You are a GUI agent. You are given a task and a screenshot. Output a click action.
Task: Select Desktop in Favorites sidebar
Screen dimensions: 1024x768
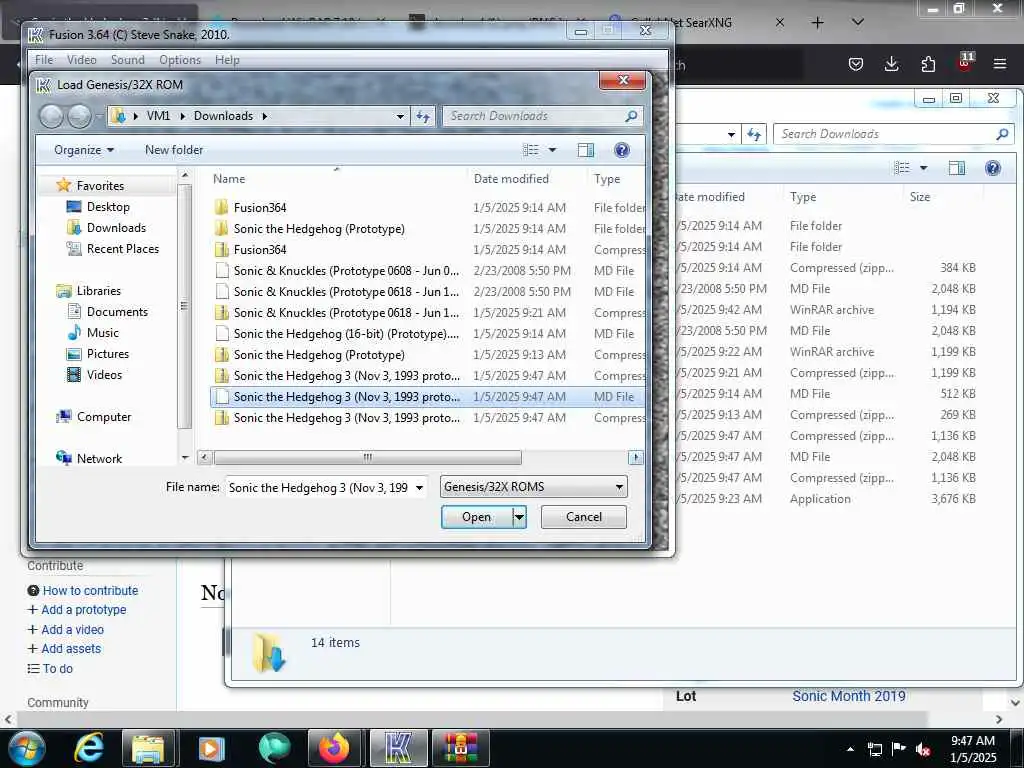(108, 207)
